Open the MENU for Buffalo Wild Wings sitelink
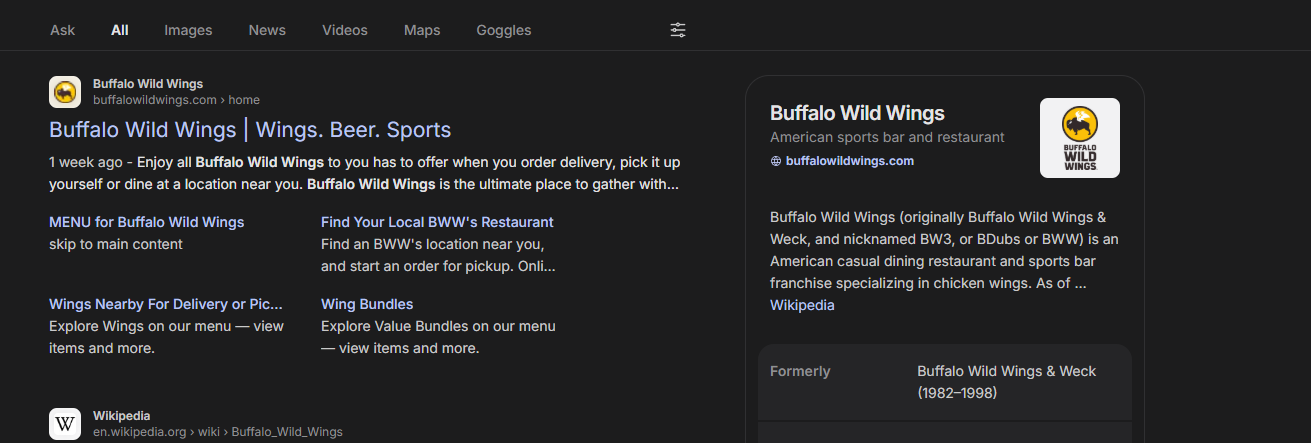Viewport: 1311px width, 443px height. click(147, 222)
